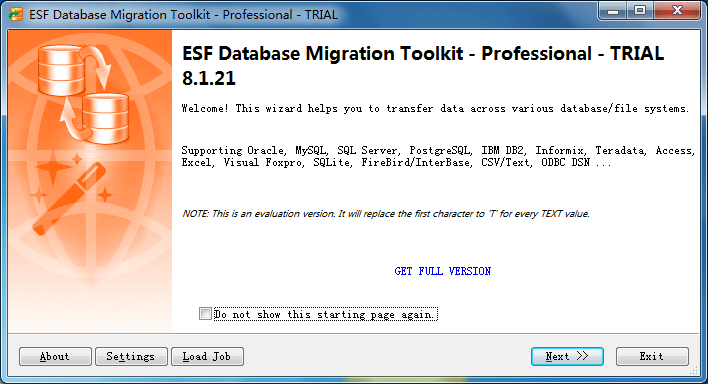The width and height of the screenshot is (708, 384).
Task: Click the window resize grip corner
Action: point(694,371)
